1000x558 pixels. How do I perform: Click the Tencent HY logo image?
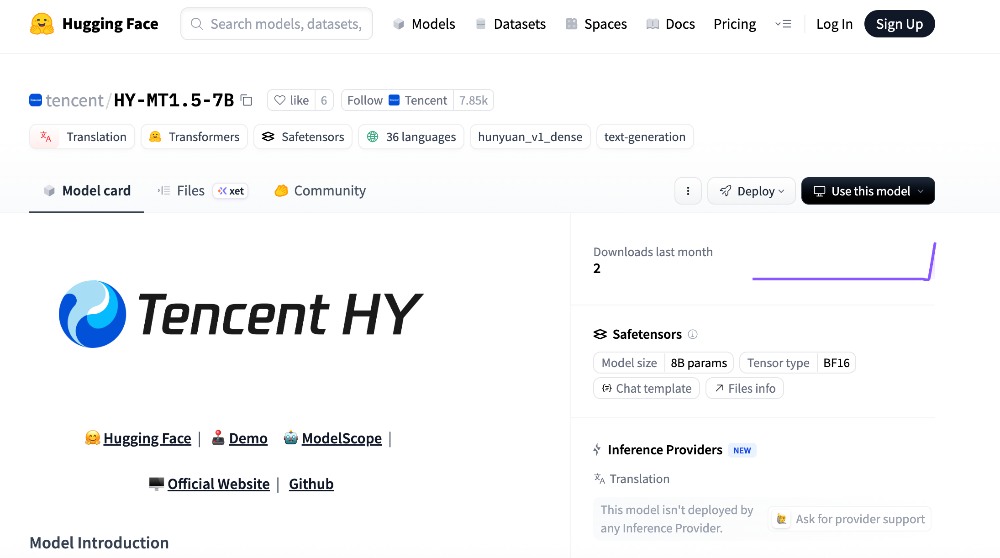click(240, 314)
